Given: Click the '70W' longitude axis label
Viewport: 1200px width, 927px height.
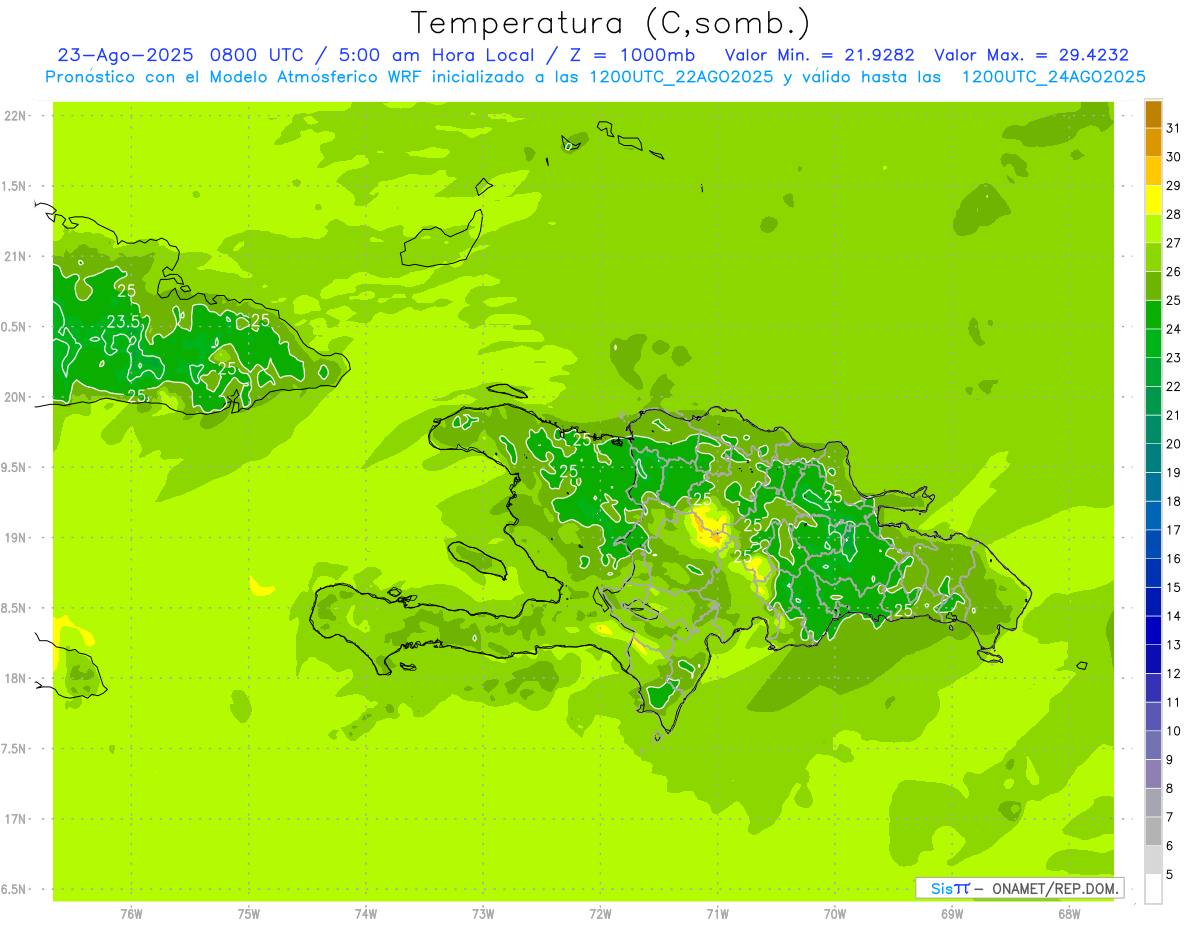Looking at the screenshot, I should (835, 914).
